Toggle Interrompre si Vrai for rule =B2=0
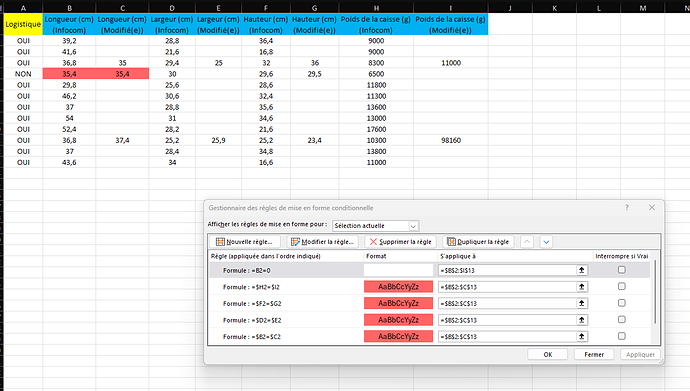This screenshot has height=391, width=690. pyautogui.click(x=621, y=270)
